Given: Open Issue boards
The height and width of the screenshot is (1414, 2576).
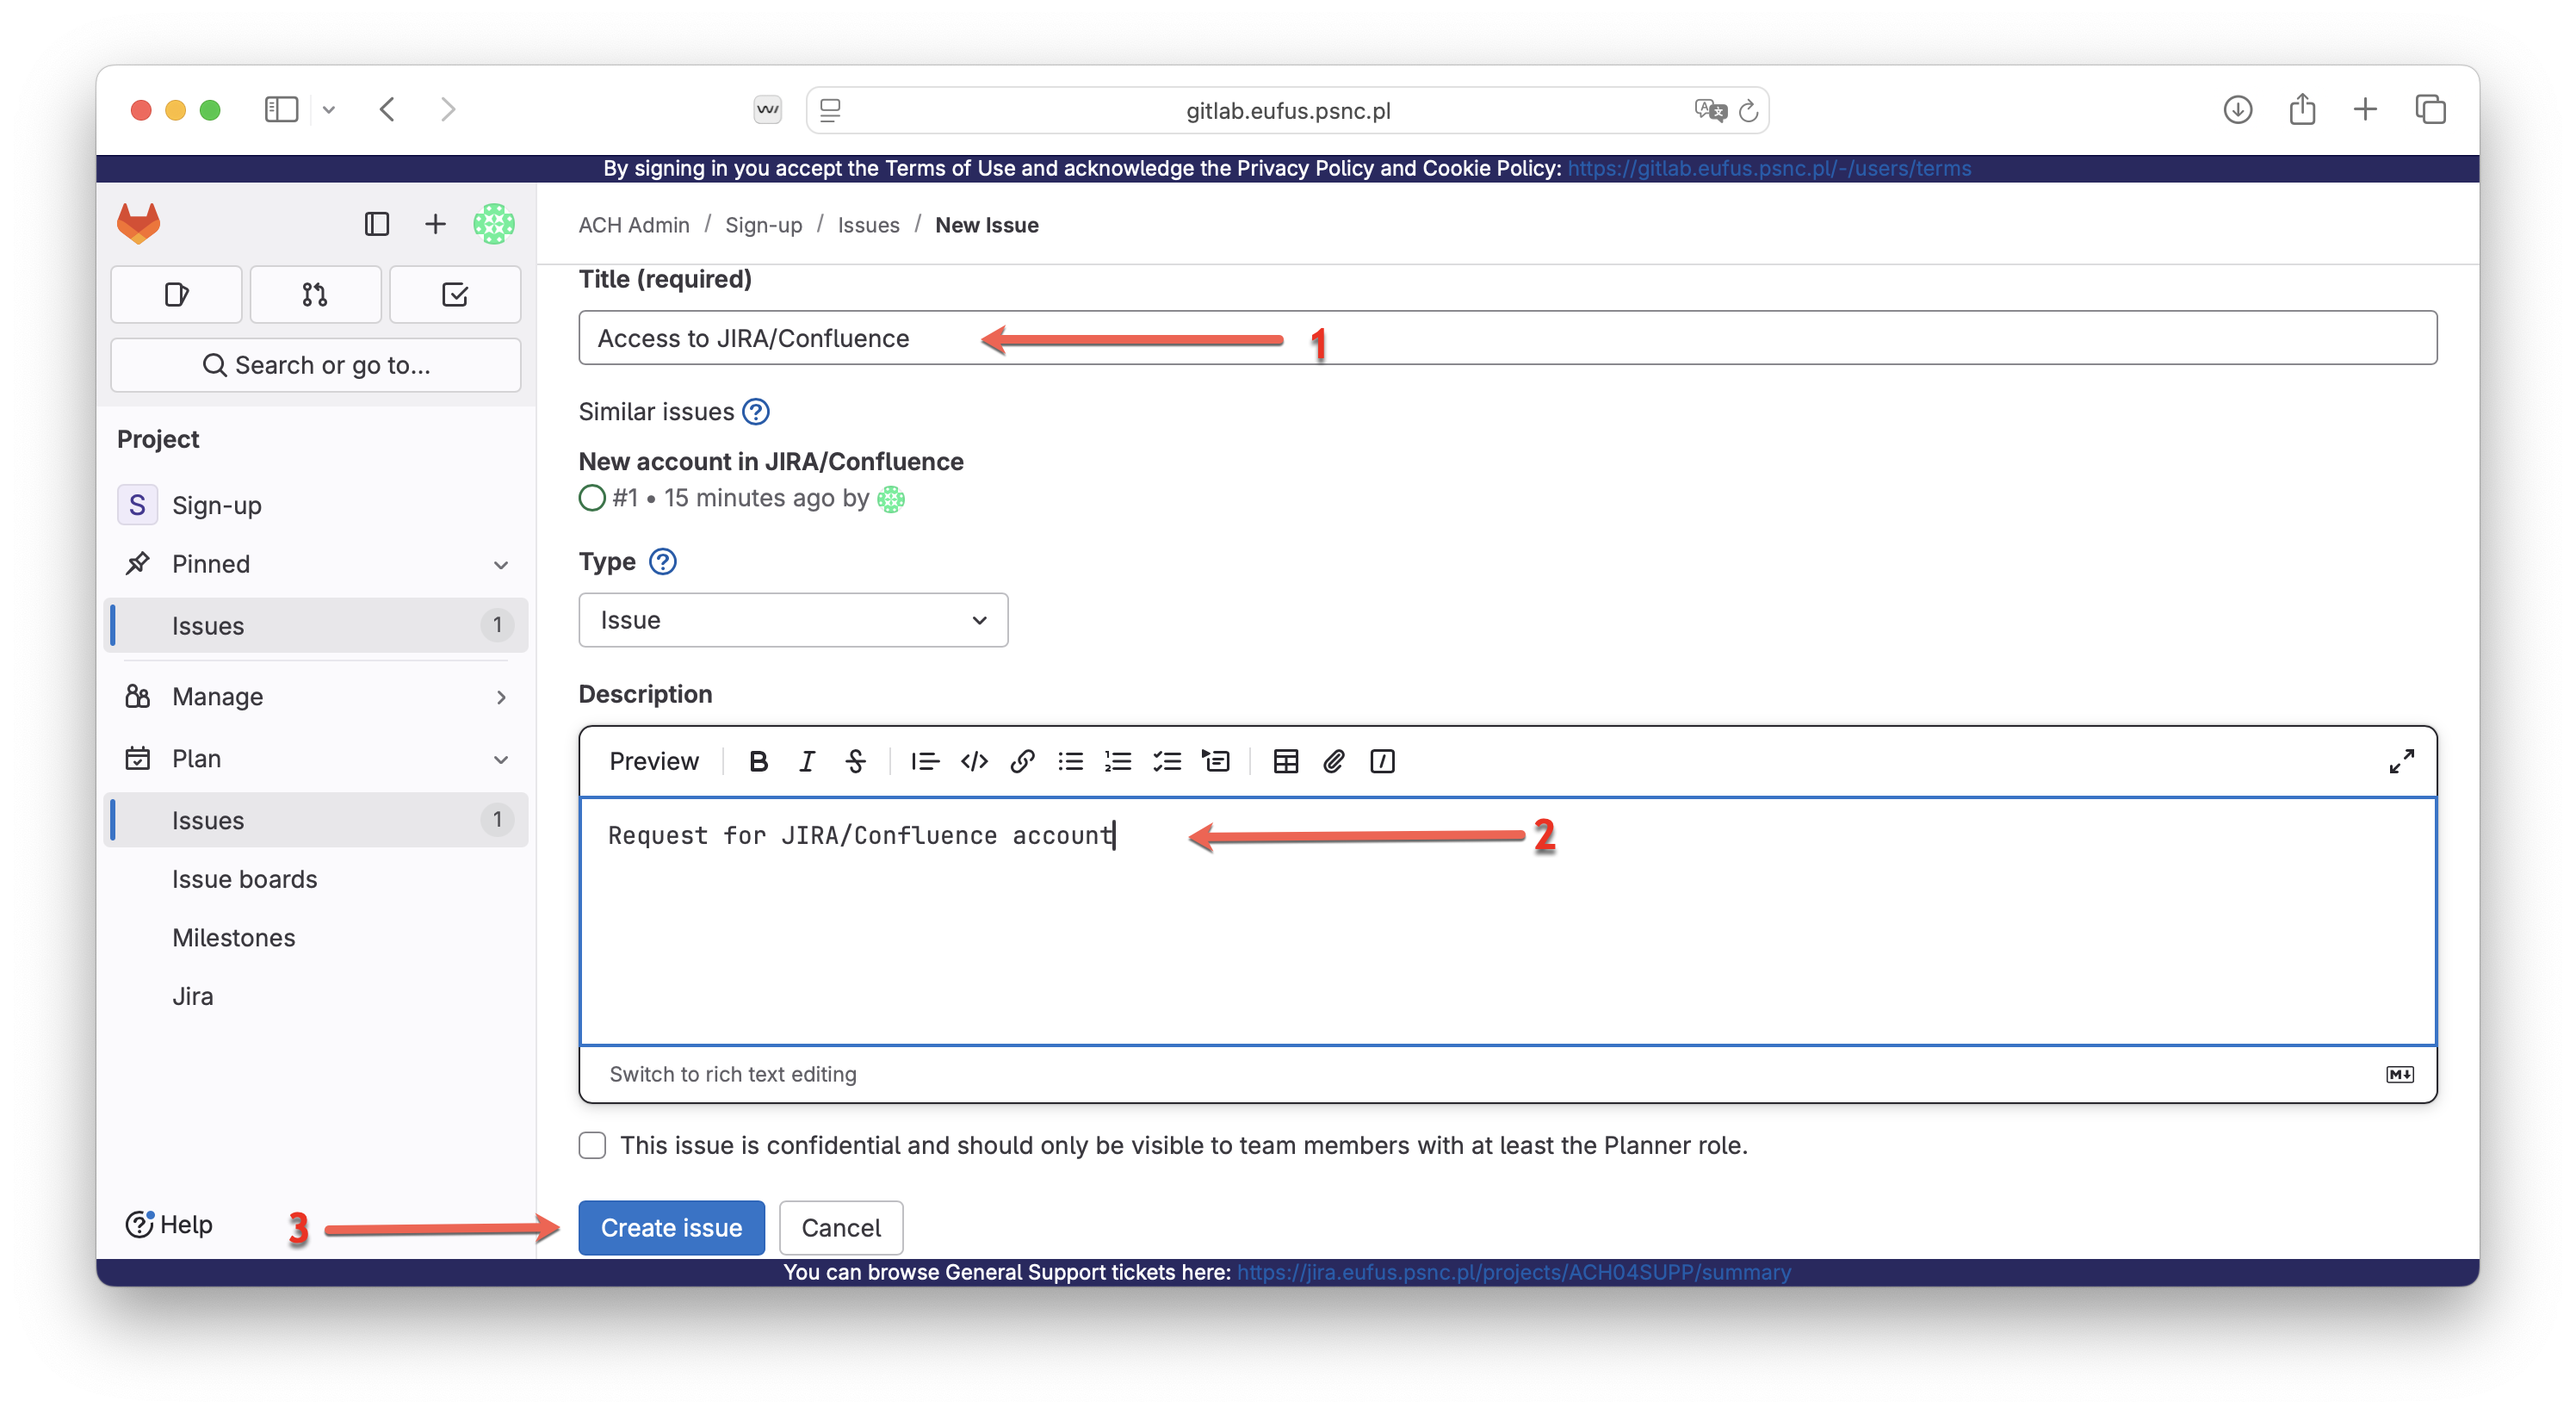Looking at the screenshot, I should coord(244,879).
